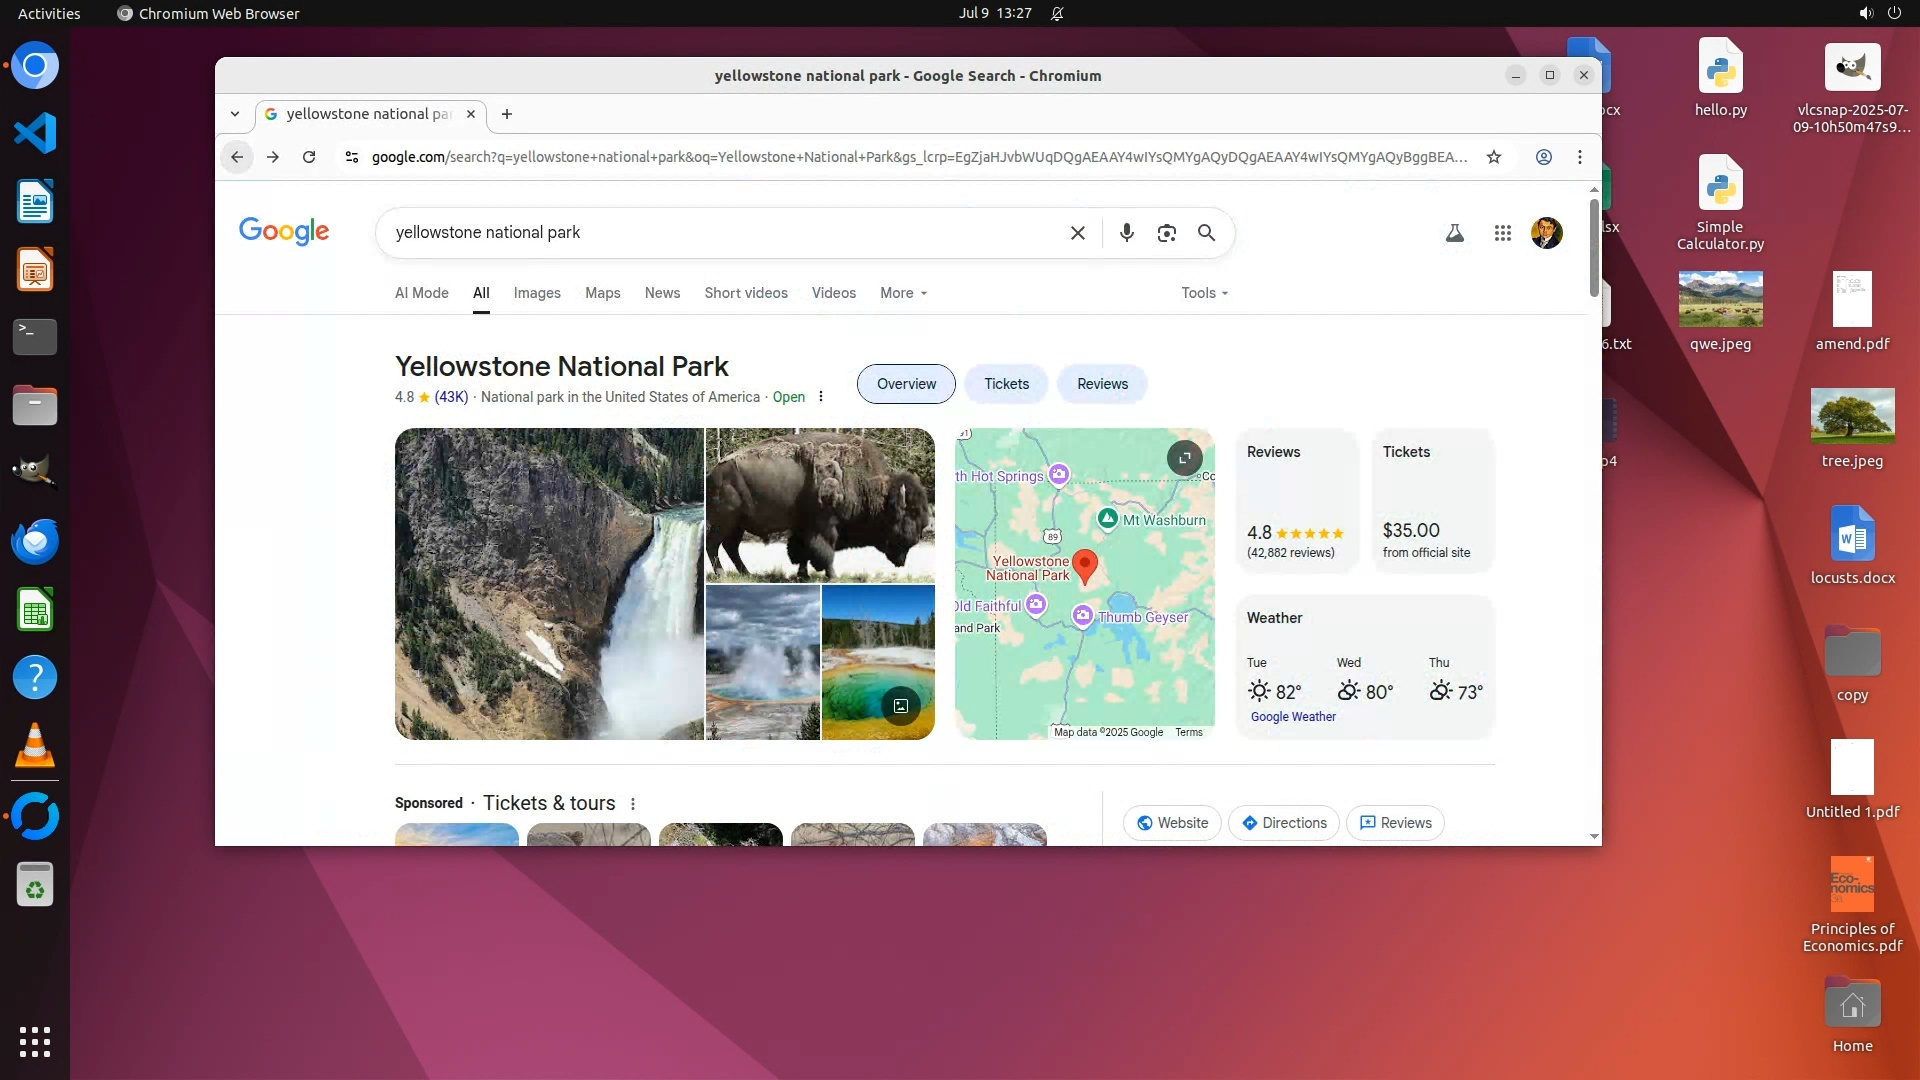
Task: Reload the current page
Action: [309, 157]
